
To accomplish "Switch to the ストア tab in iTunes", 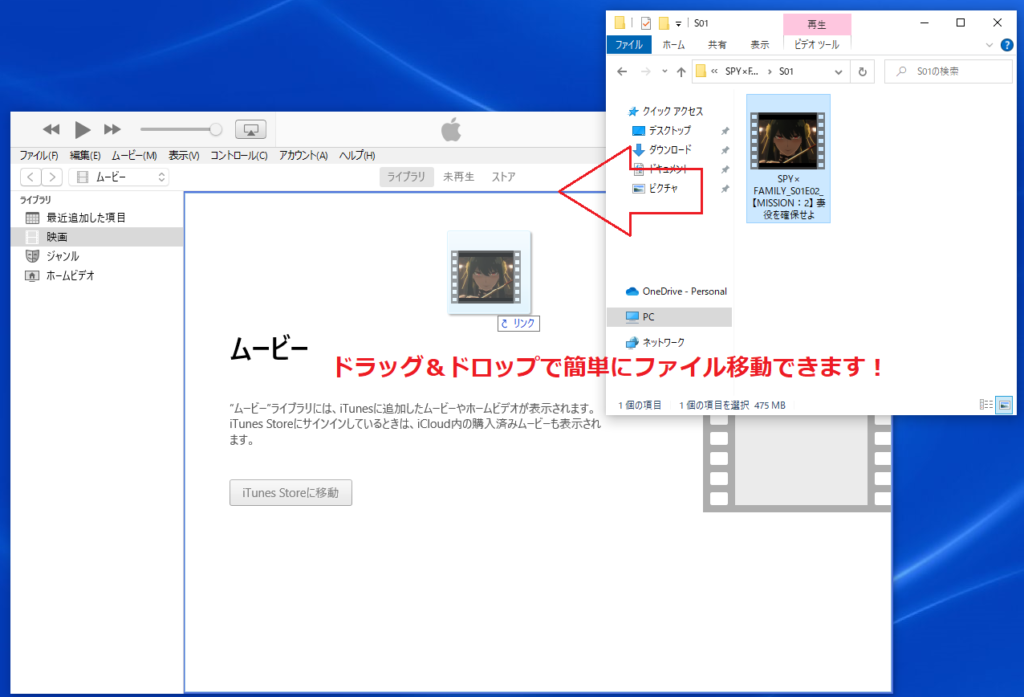I will [504, 176].
